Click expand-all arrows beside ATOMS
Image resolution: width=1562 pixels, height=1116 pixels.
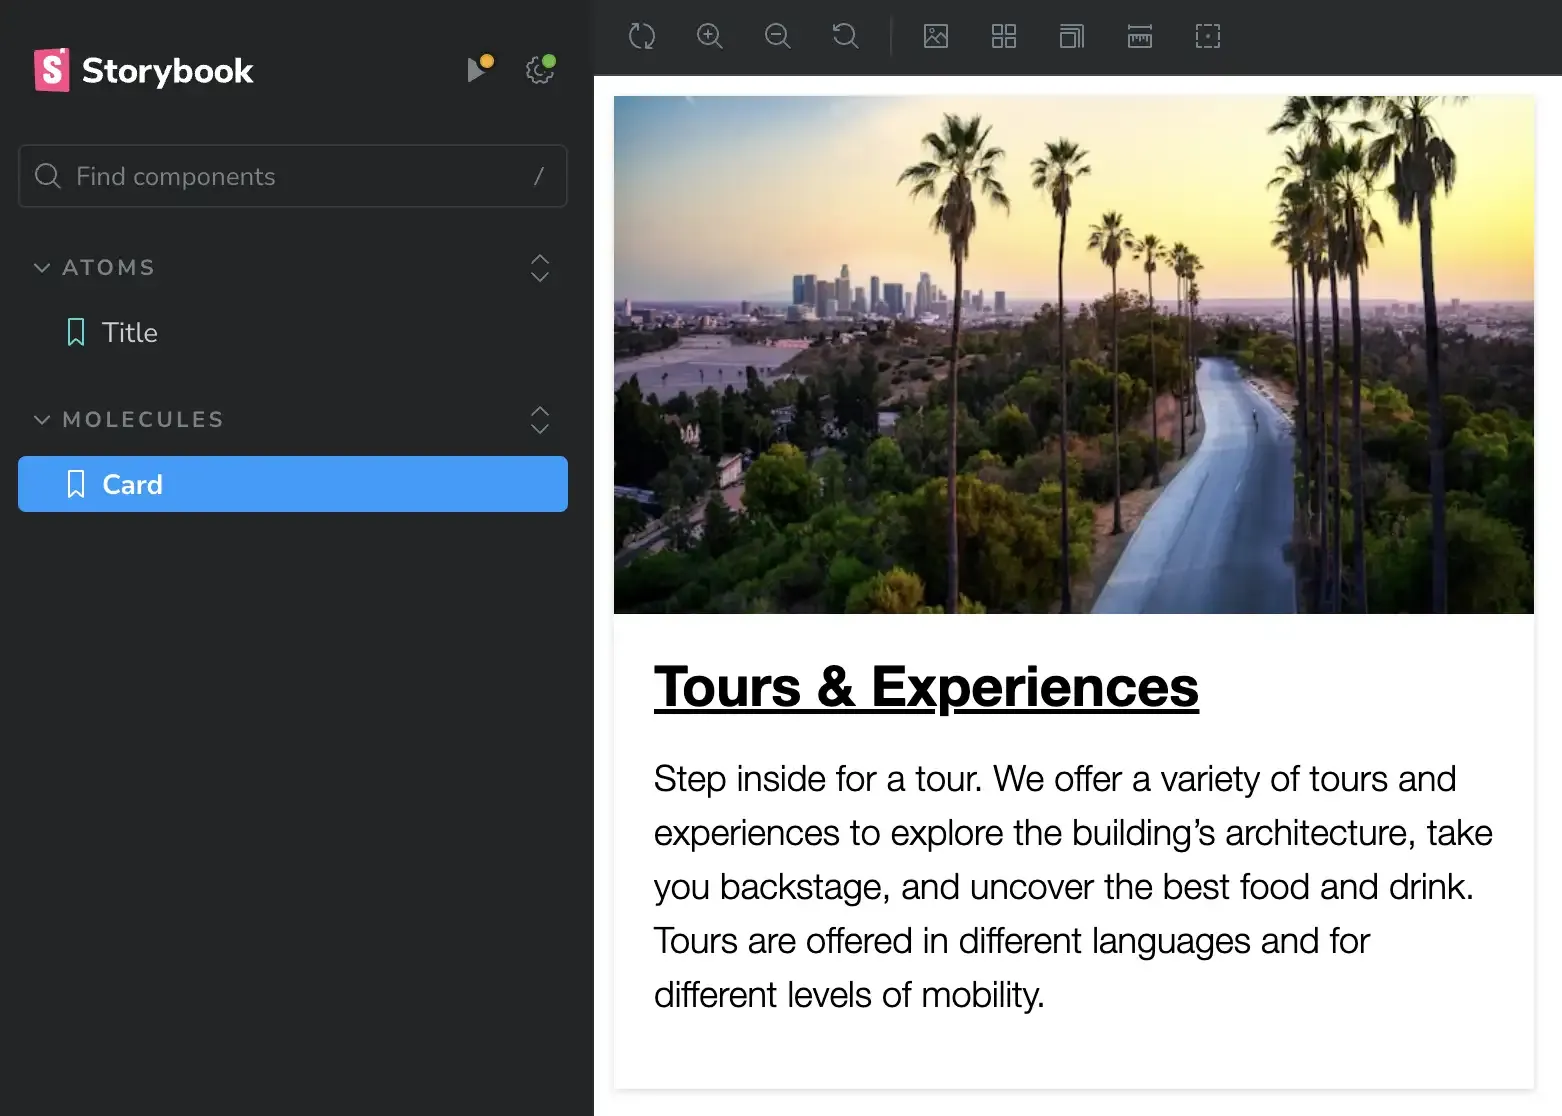pos(539,268)
